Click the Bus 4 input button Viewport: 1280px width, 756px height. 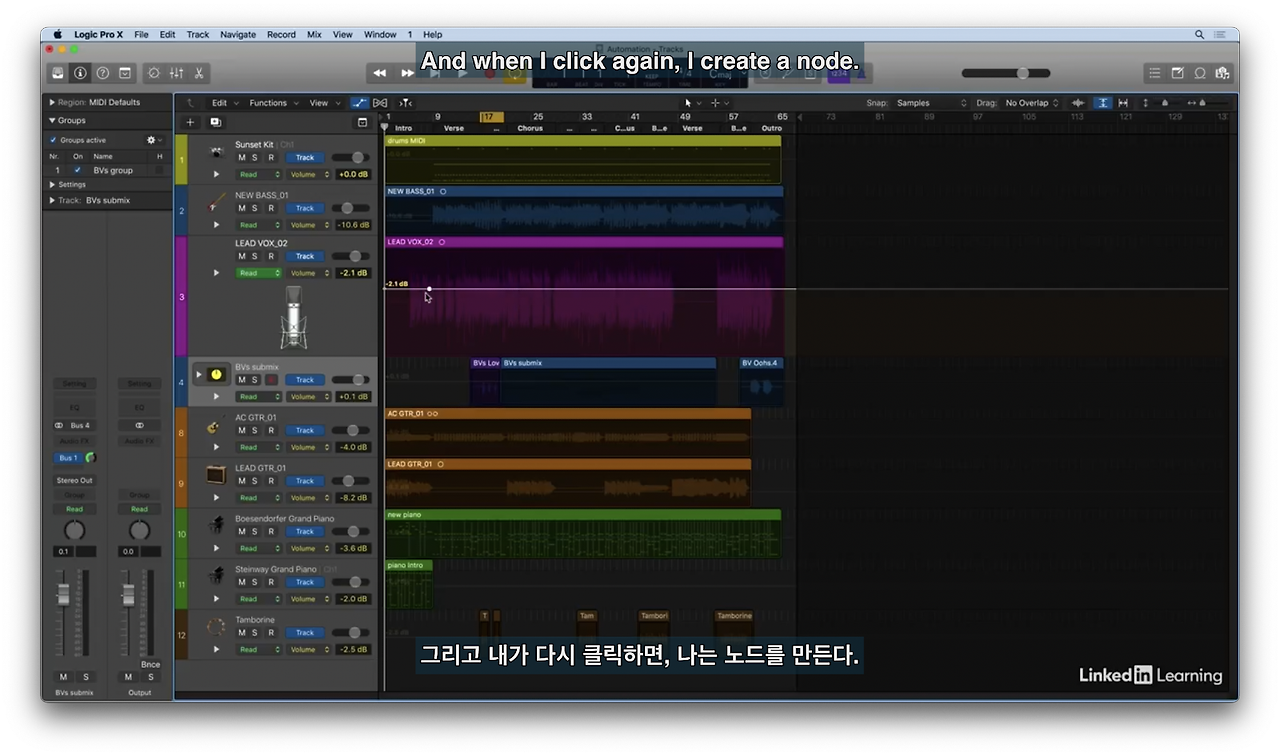click(x=80, y=425)
